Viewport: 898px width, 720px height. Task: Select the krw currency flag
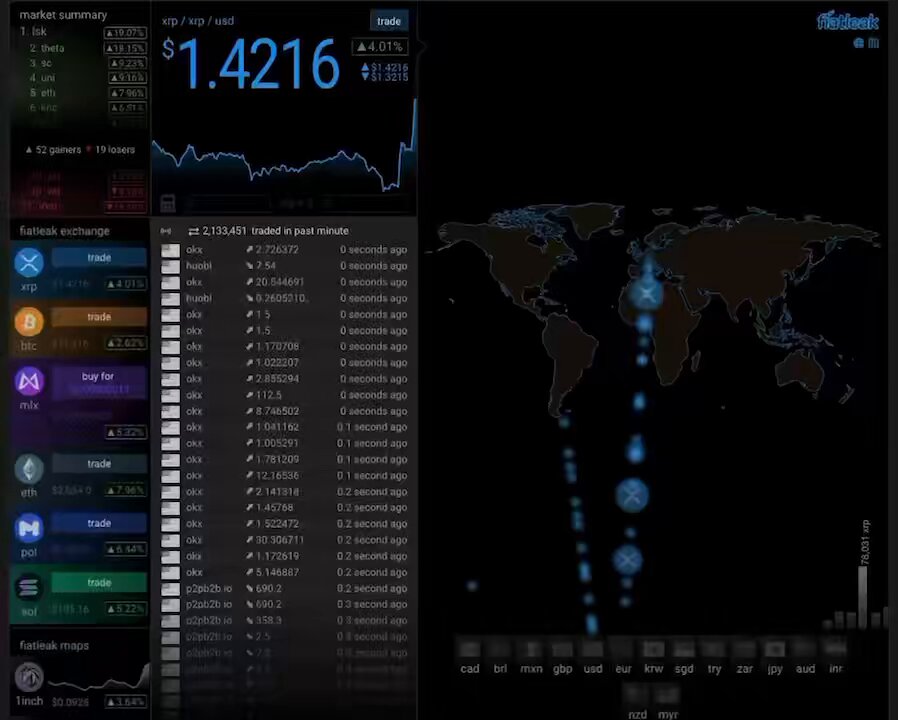click(653, 649)
